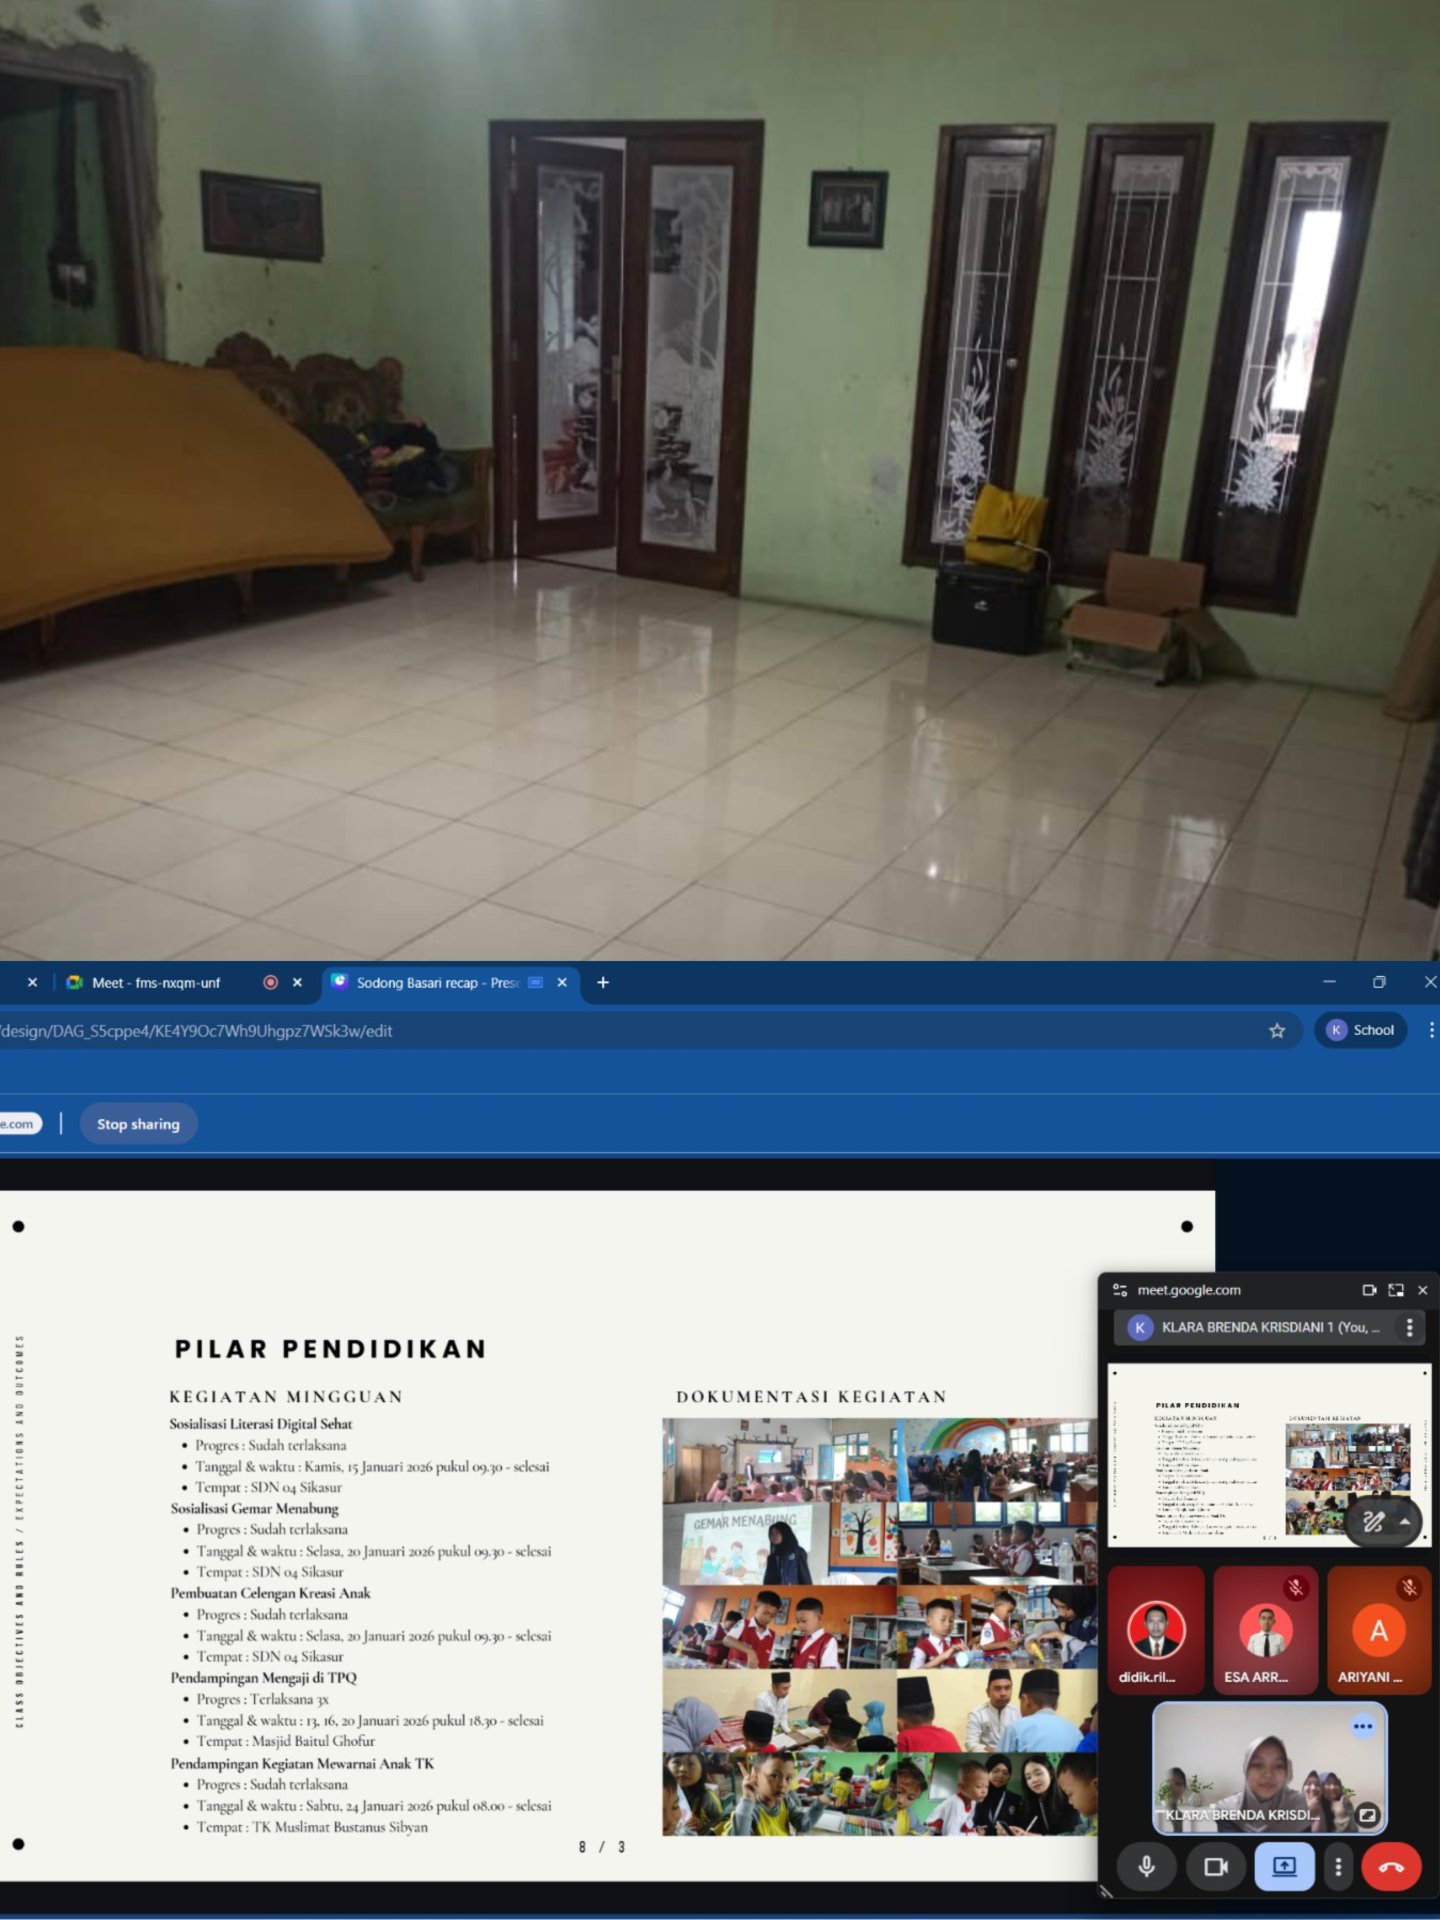Click the back-to-tab icon in picture-in-picture header
1440x1920 pixels.
[1396, 1290]
